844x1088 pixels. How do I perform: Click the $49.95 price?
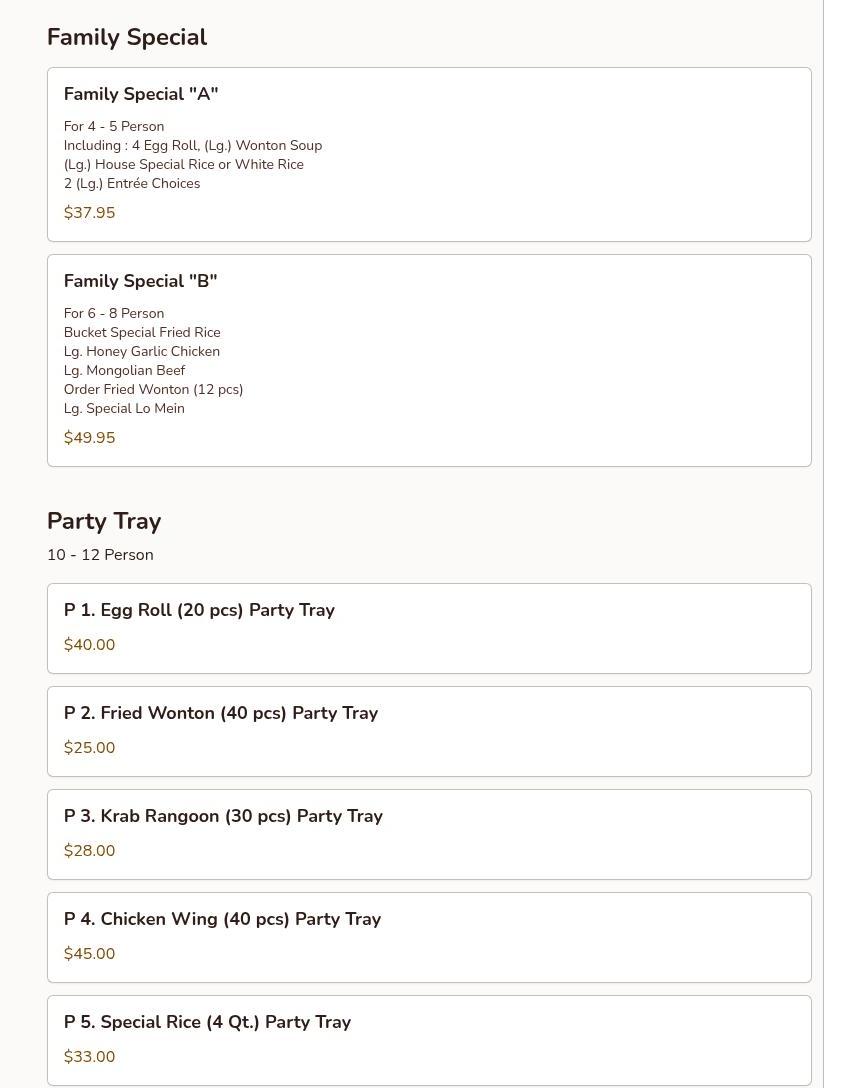(x=89, y=438)
